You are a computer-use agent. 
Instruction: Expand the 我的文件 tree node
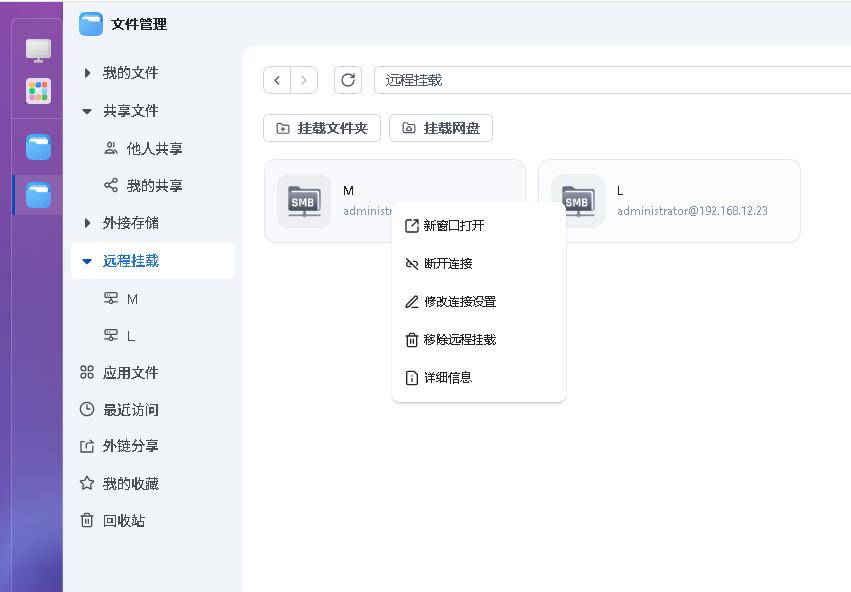pos(87,73)
